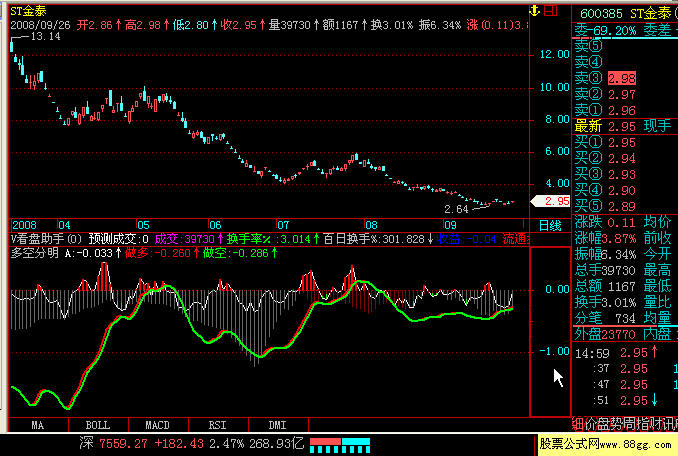
Task: Click the 高2.98 high price value
Action: pos(142,25)
